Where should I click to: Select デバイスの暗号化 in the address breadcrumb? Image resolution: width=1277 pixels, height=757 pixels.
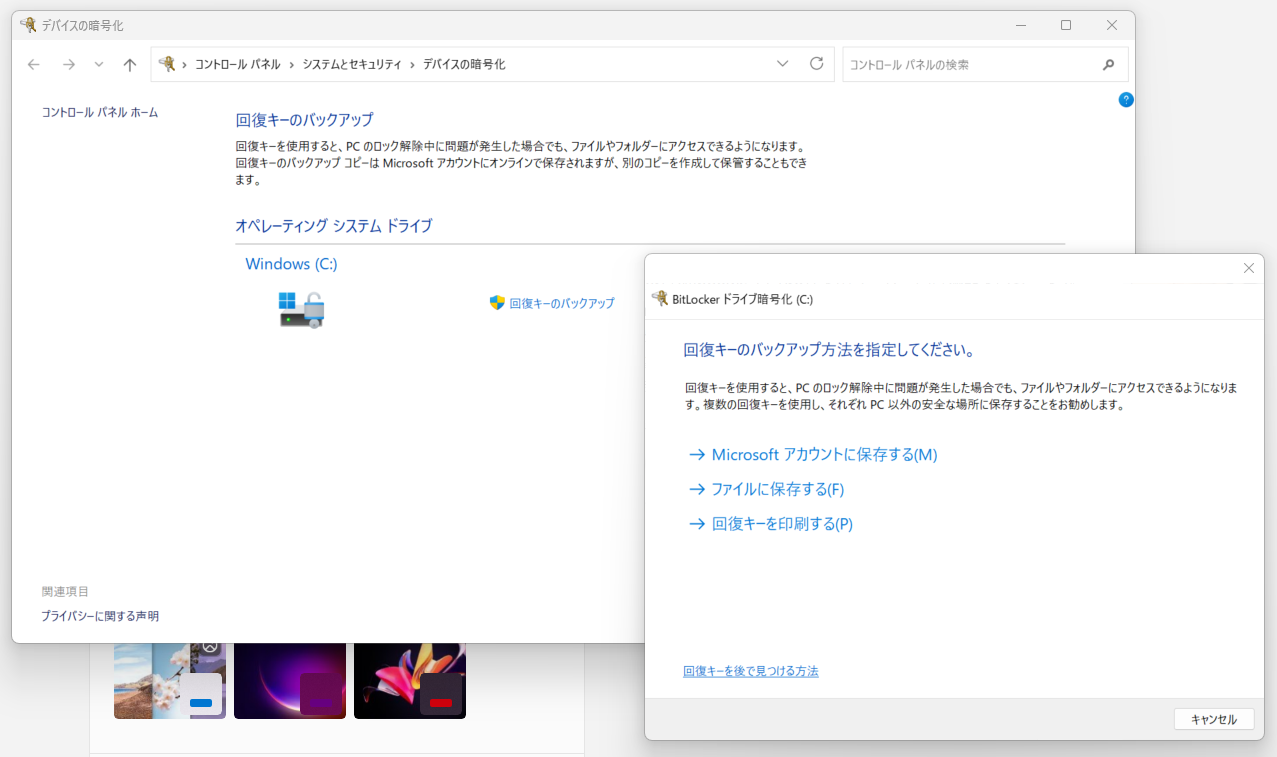pyautogui.click(x=464, y=64)
